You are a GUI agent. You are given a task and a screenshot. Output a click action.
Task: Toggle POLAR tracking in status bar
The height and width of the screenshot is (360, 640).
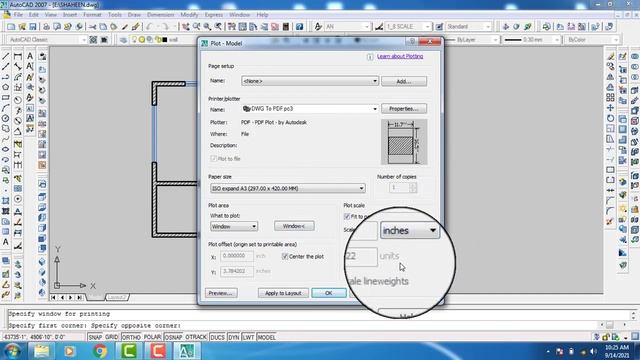pos(152,337)
